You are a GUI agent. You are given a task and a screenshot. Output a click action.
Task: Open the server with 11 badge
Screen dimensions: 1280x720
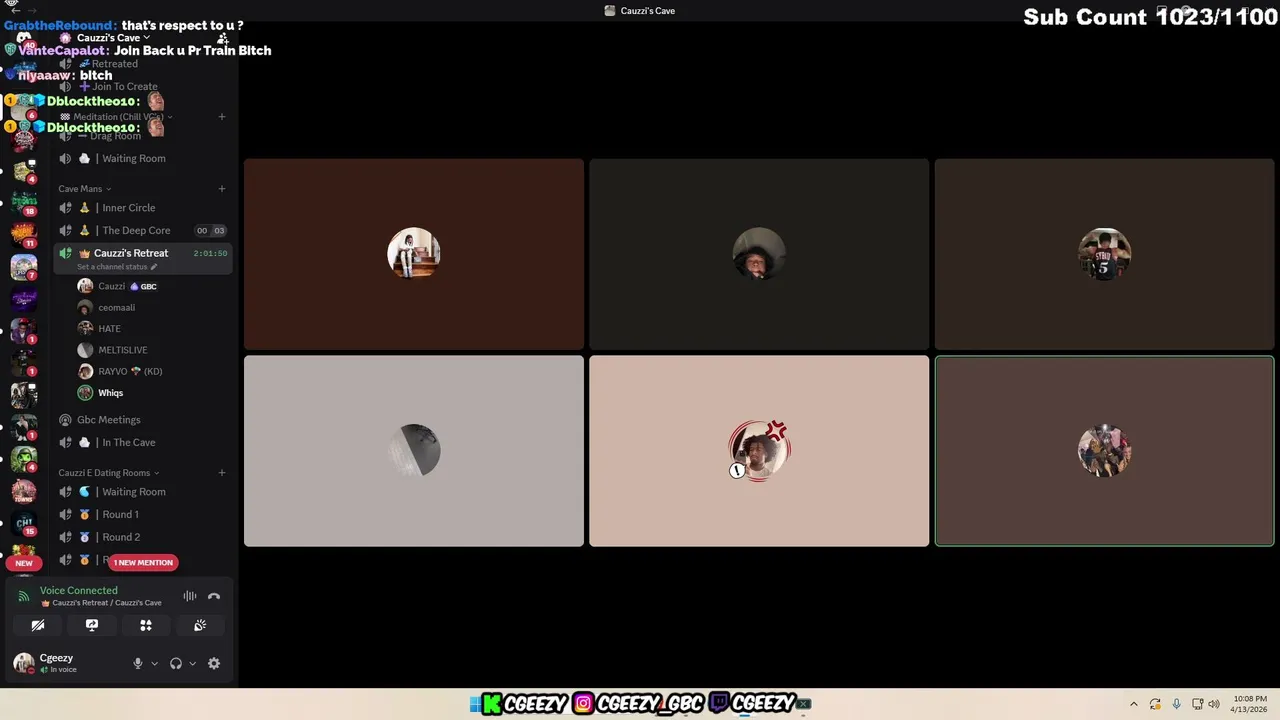24,236
